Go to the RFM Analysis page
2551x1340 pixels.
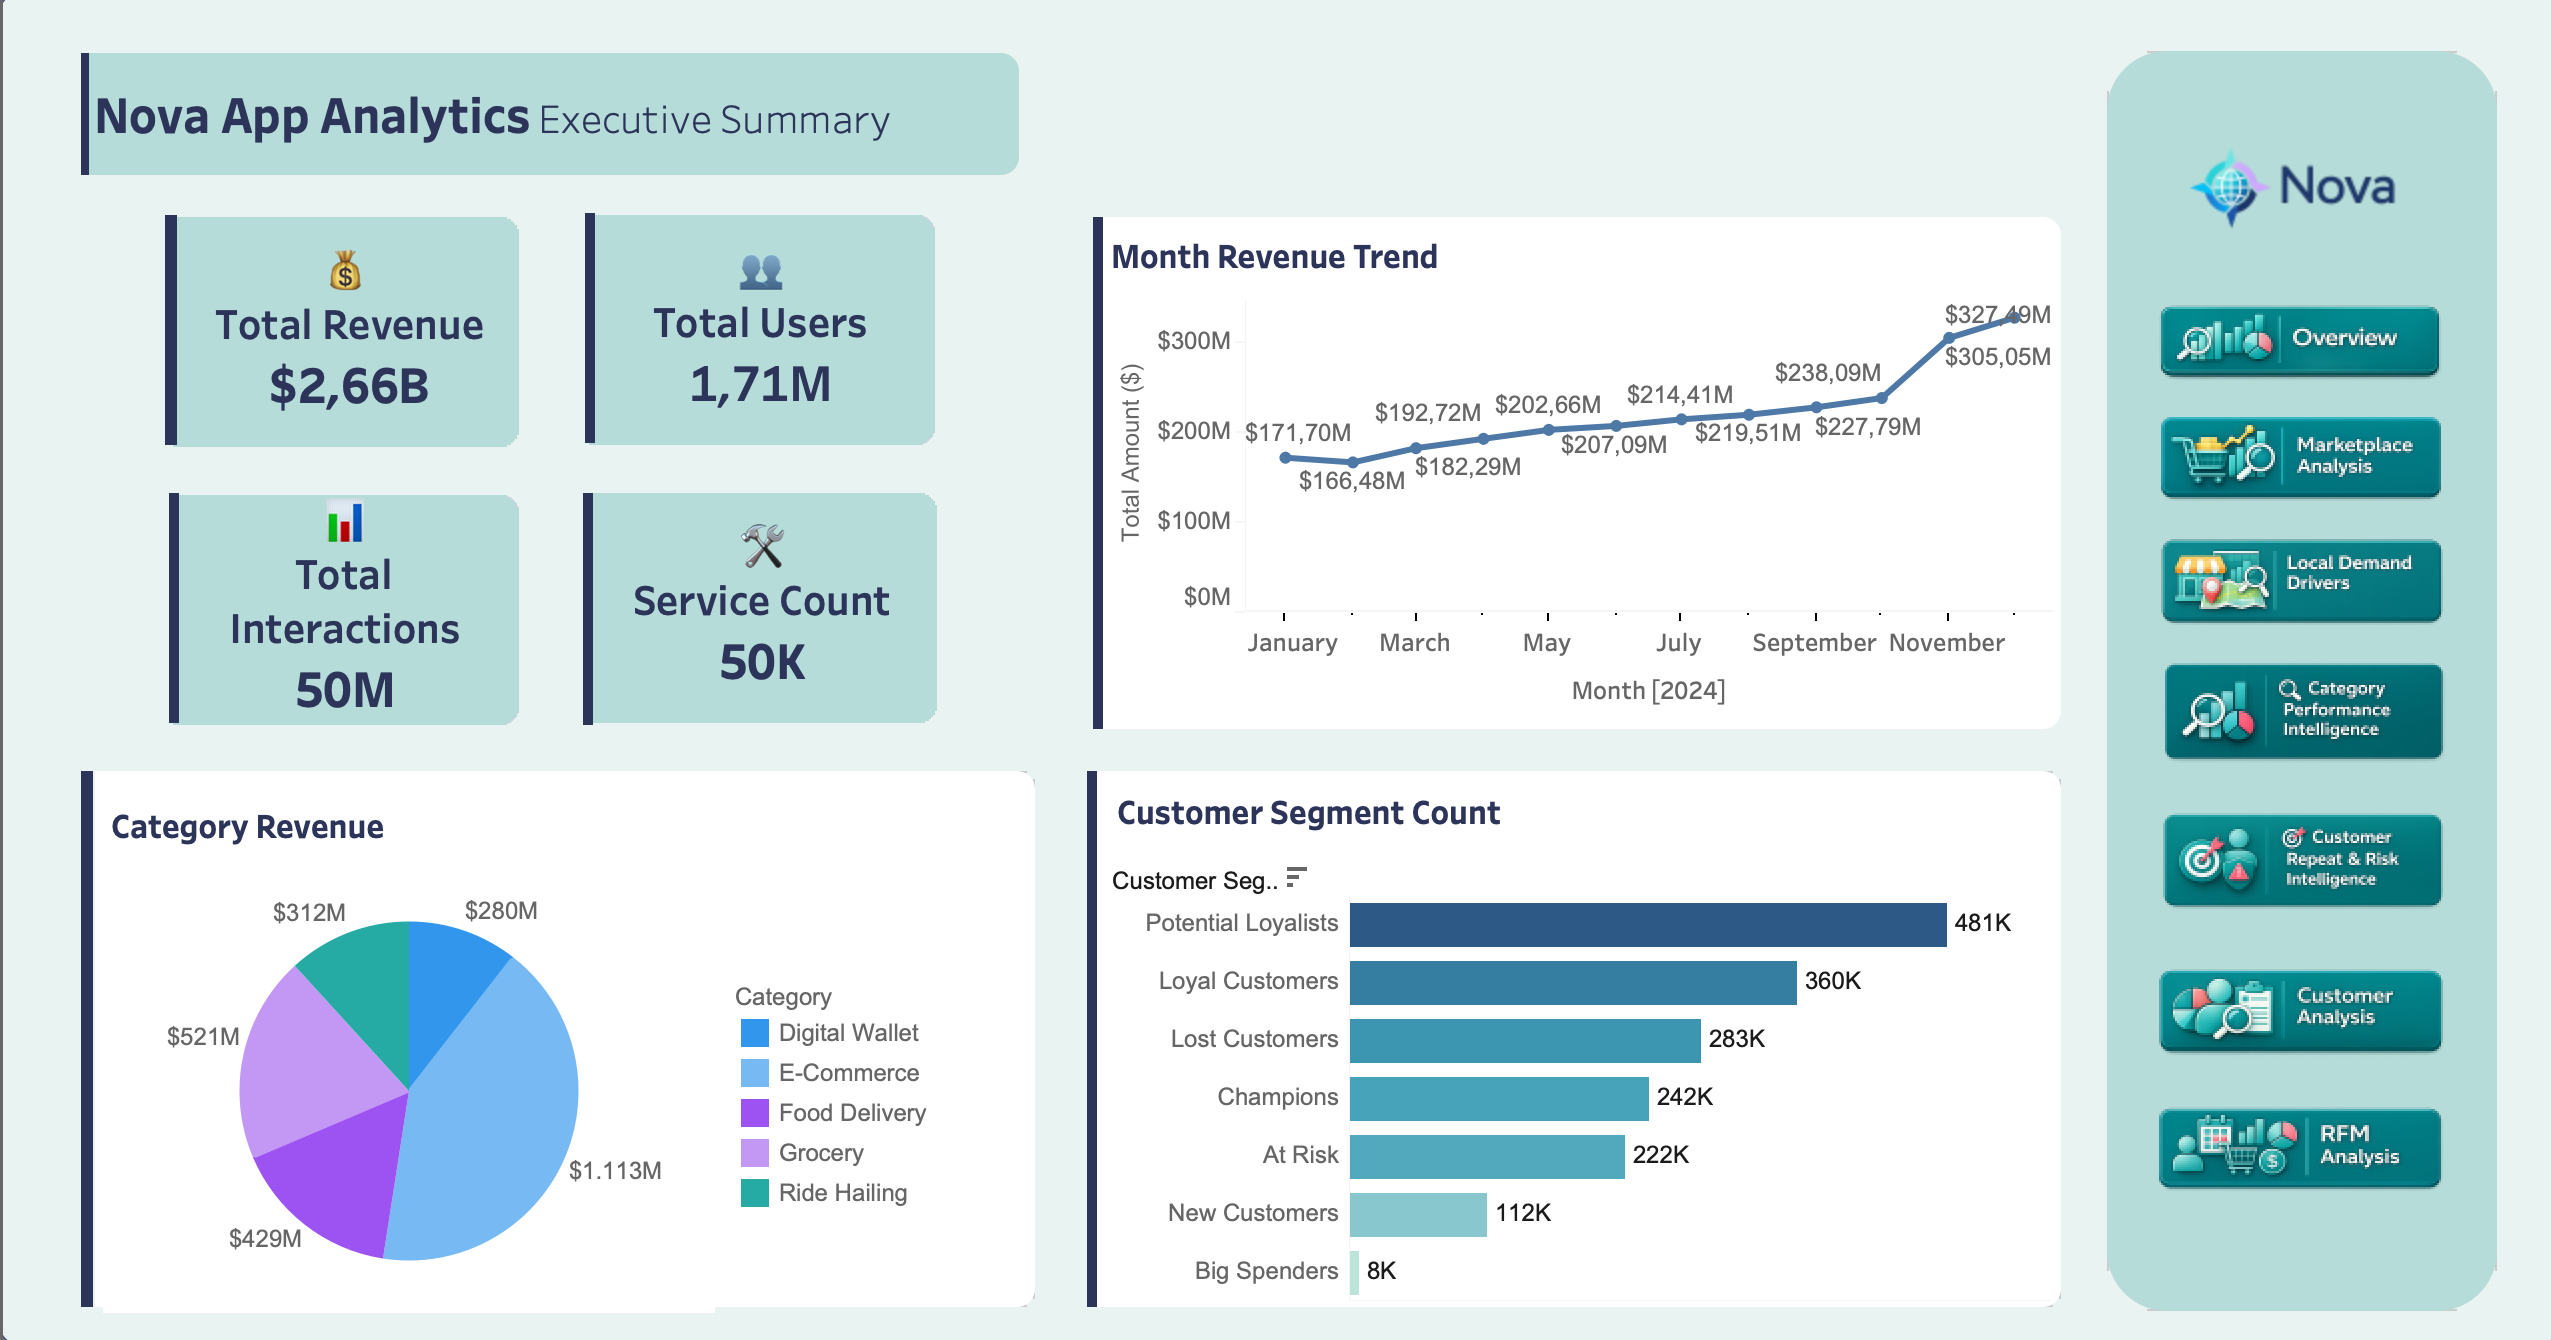click(x=2300, y=1147)
